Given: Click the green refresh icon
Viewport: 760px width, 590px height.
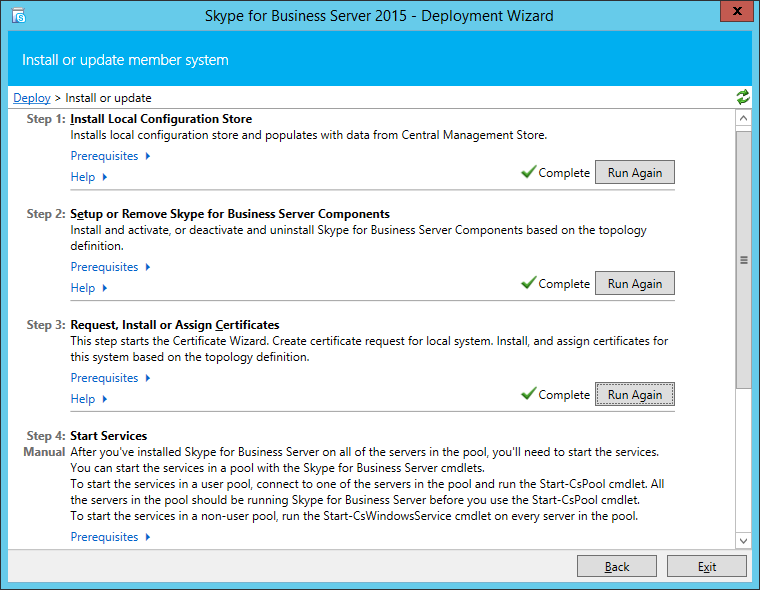Looking at the screenshot, I should [x=743, y=97].
